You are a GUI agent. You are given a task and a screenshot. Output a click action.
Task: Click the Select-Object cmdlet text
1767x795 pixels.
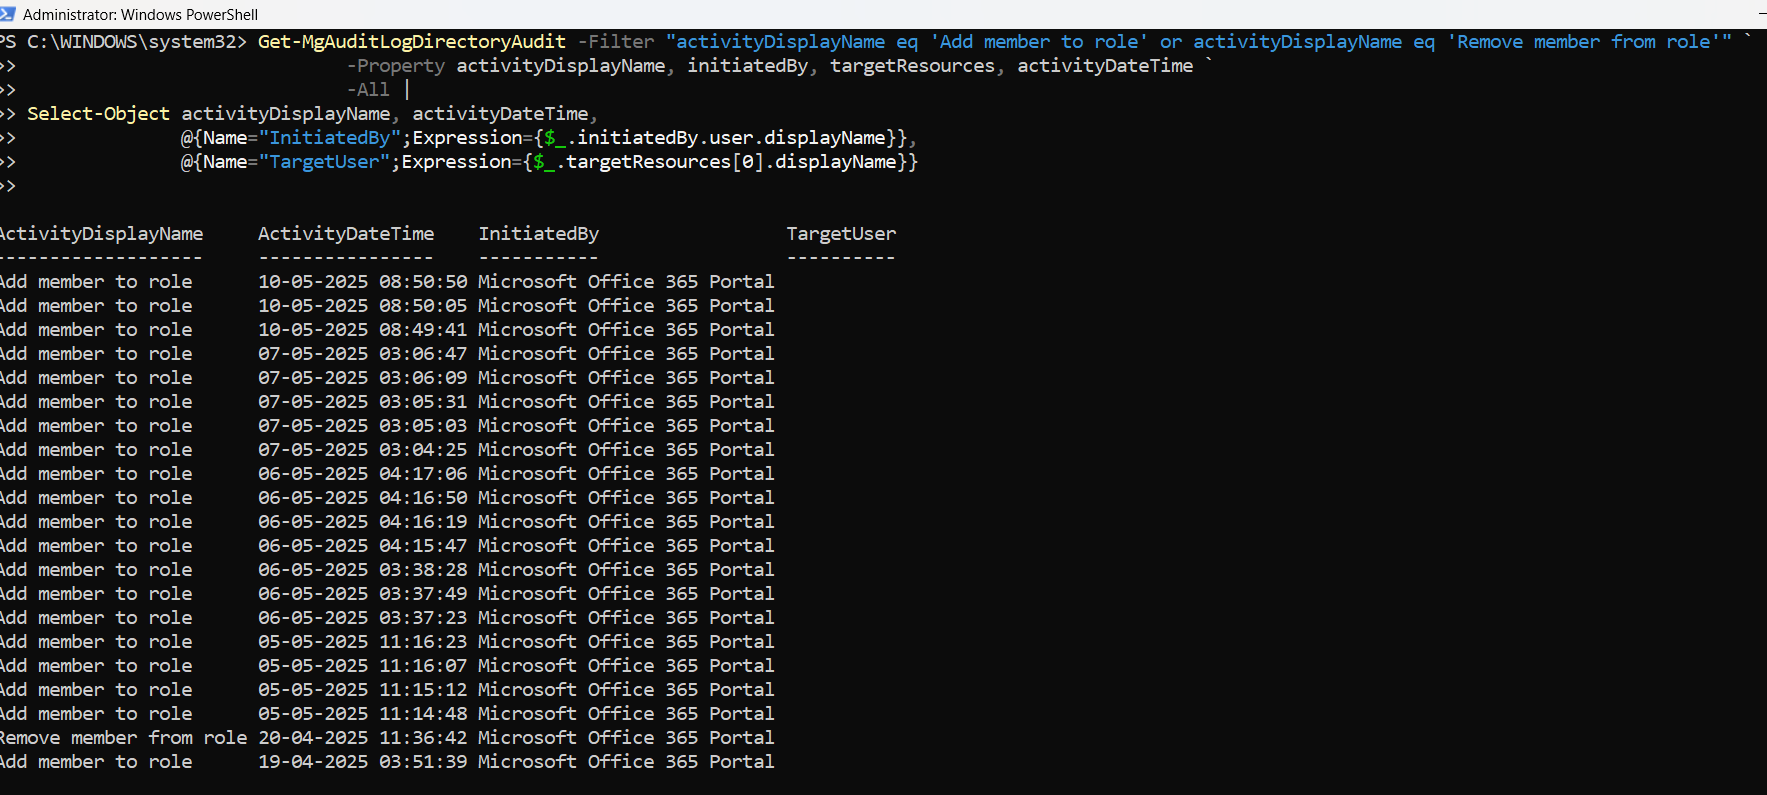tap(98, 114)
